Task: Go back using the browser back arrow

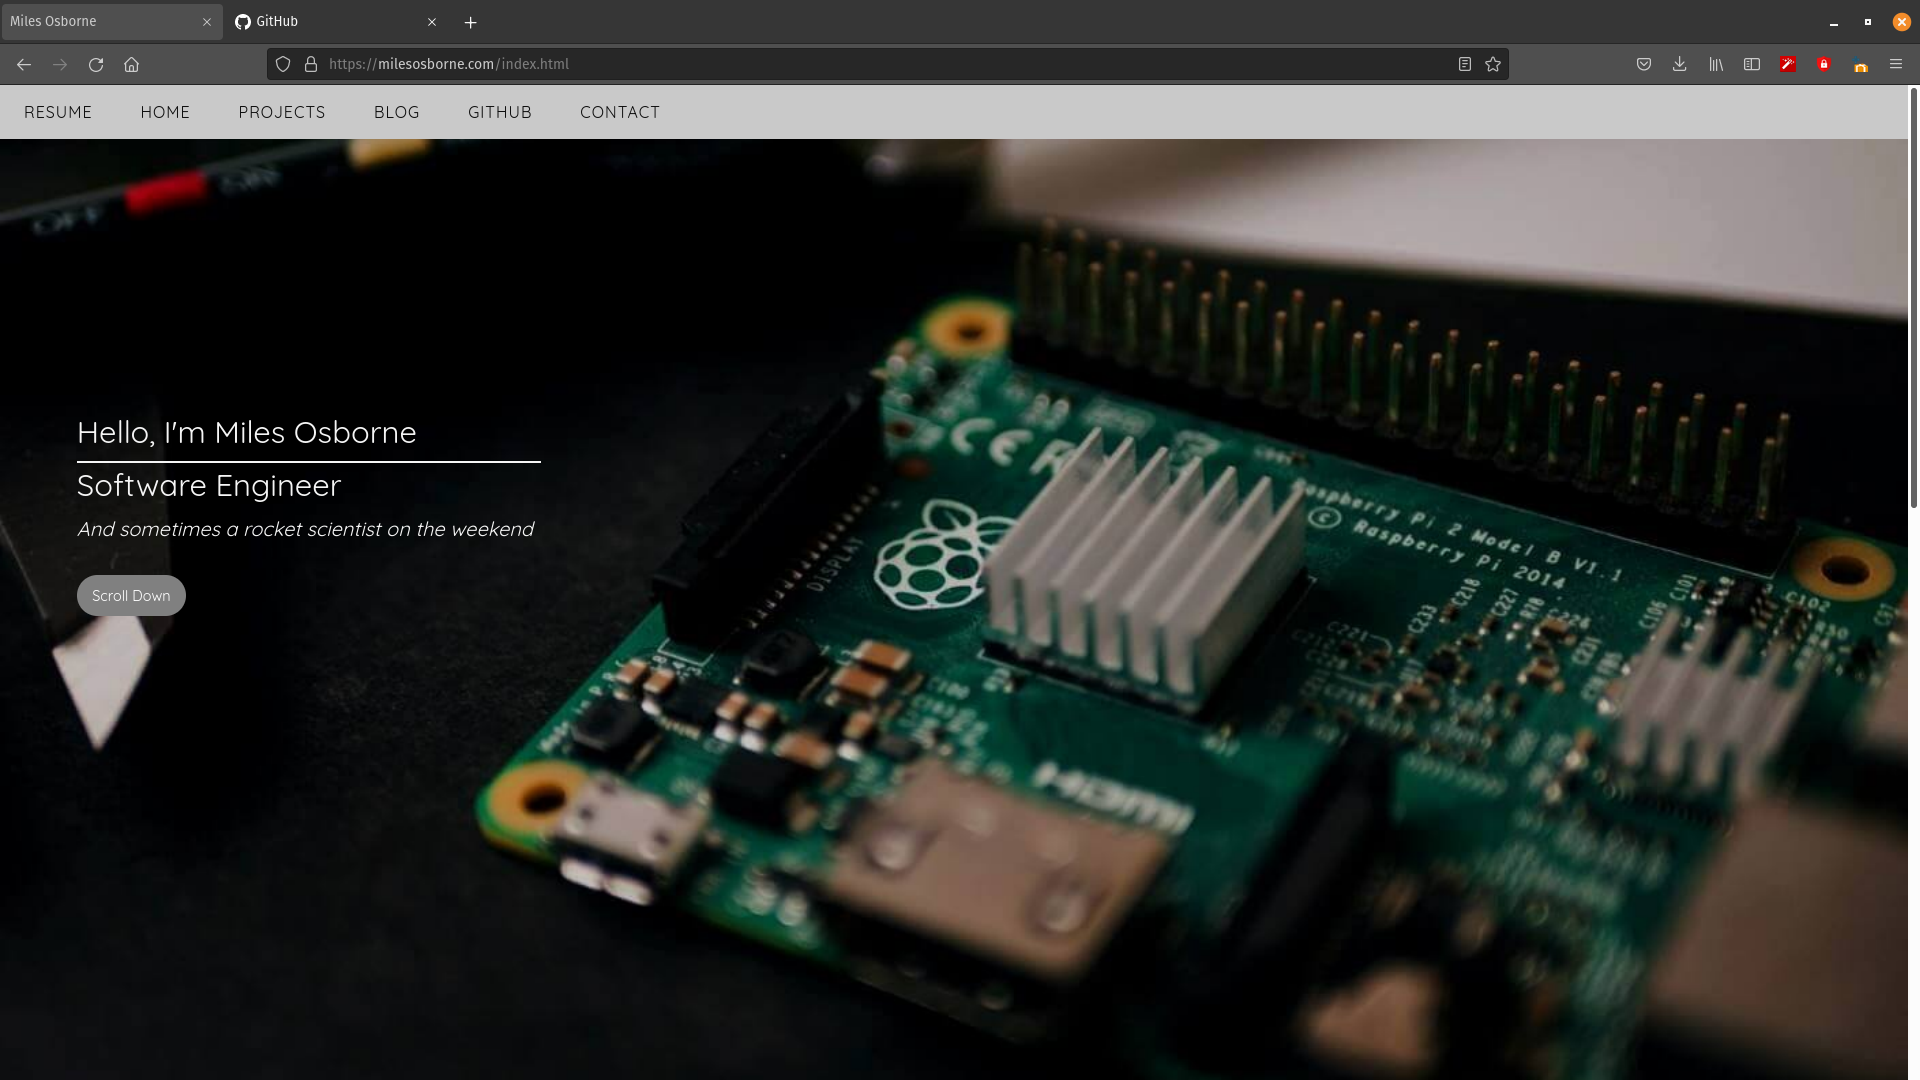Action: [x=24, y=64]
